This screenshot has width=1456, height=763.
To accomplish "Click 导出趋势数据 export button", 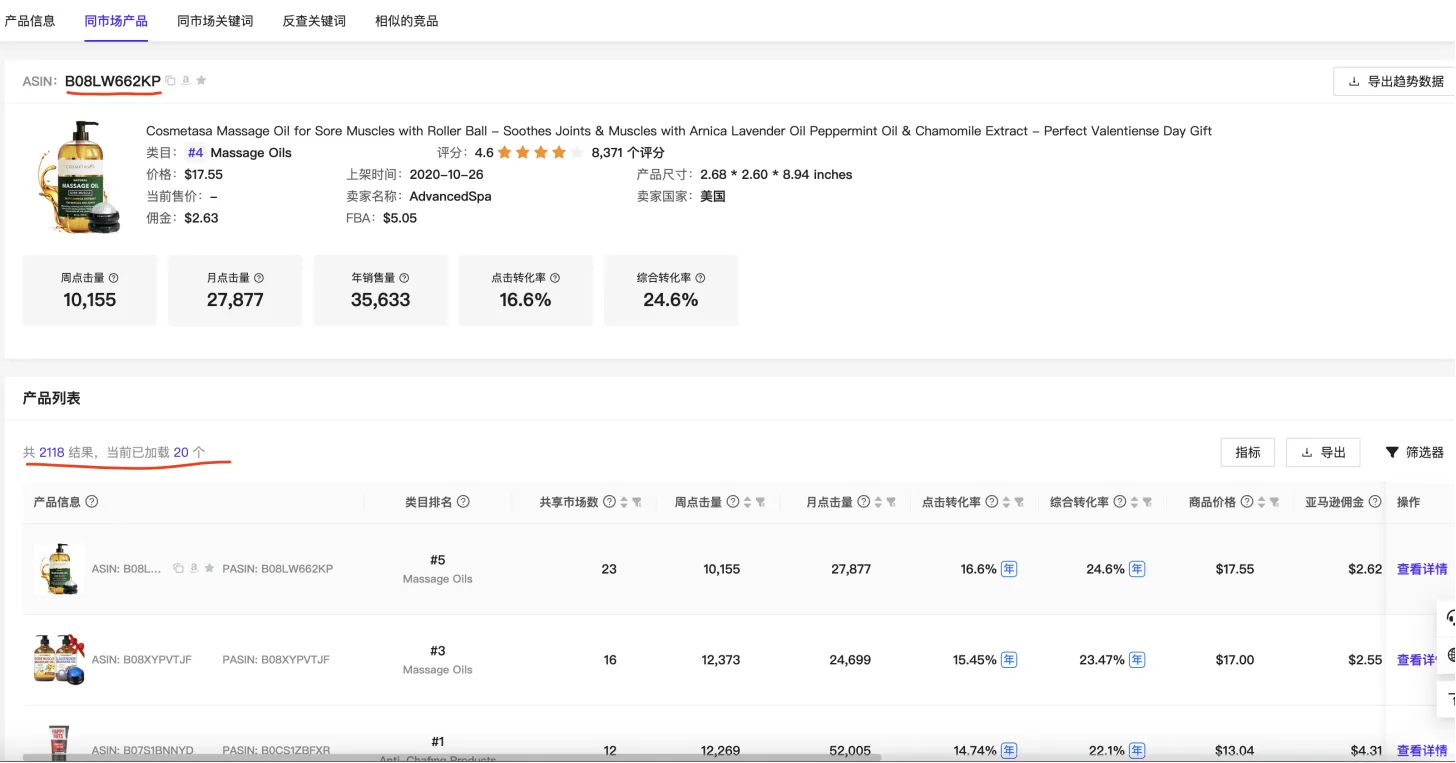I will pyautogui.click(x=1396, y=82).
